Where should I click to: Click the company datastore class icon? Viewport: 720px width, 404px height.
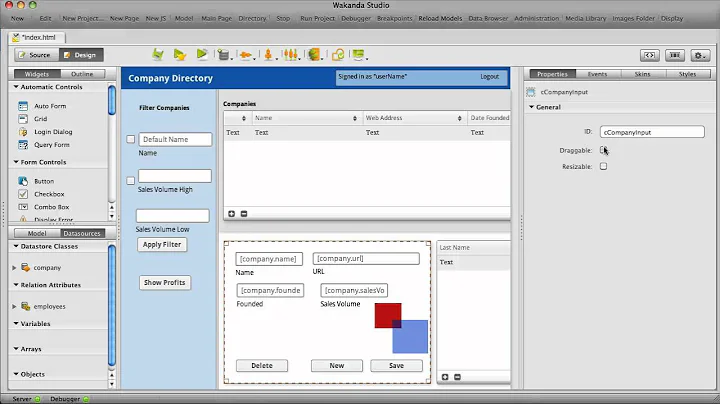(x=26, y=267)
